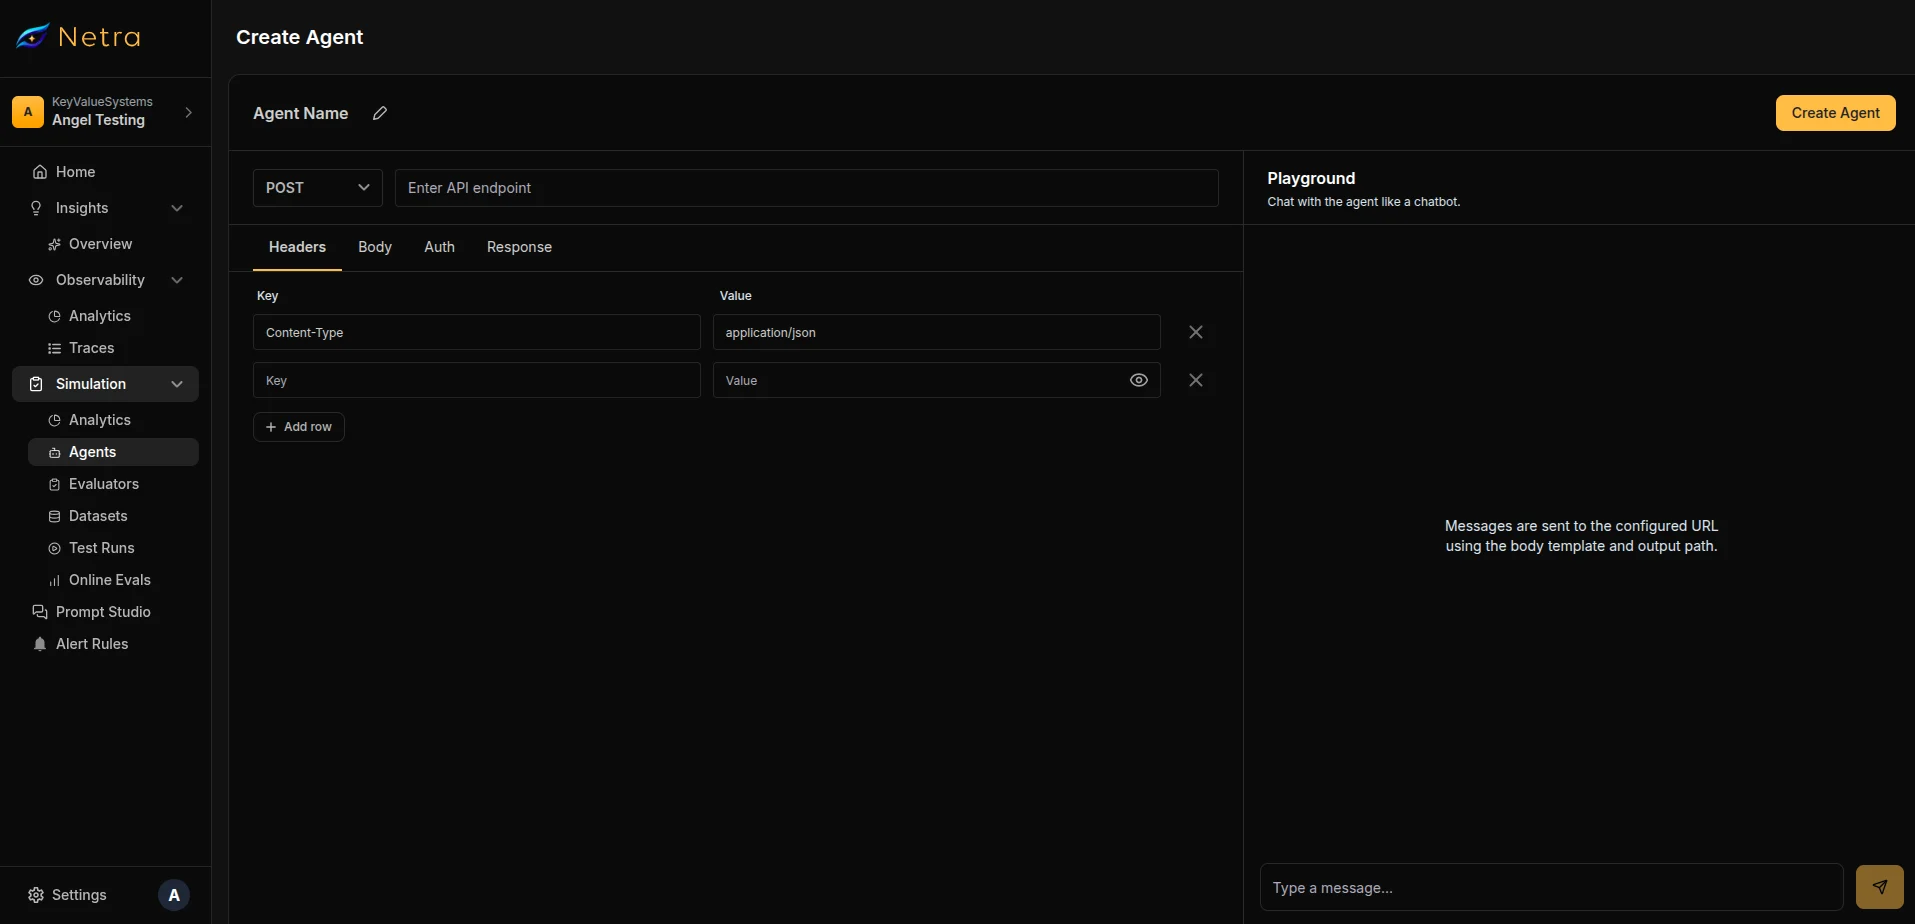Open the POST method dropdown
This screenshot has width=1915, height=924.
(x=318, y=188)
